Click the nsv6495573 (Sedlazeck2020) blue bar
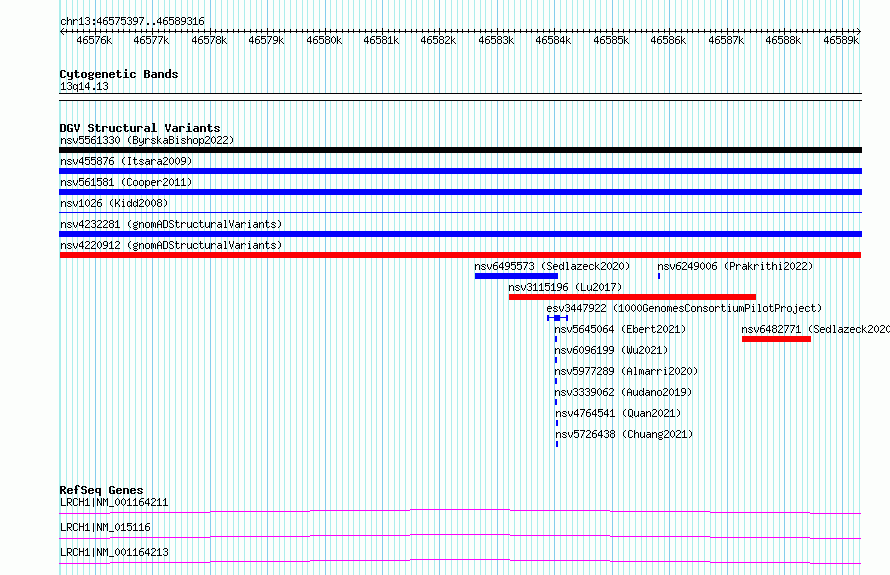Screen dimensions: 890x575 (x=517, y=276)
